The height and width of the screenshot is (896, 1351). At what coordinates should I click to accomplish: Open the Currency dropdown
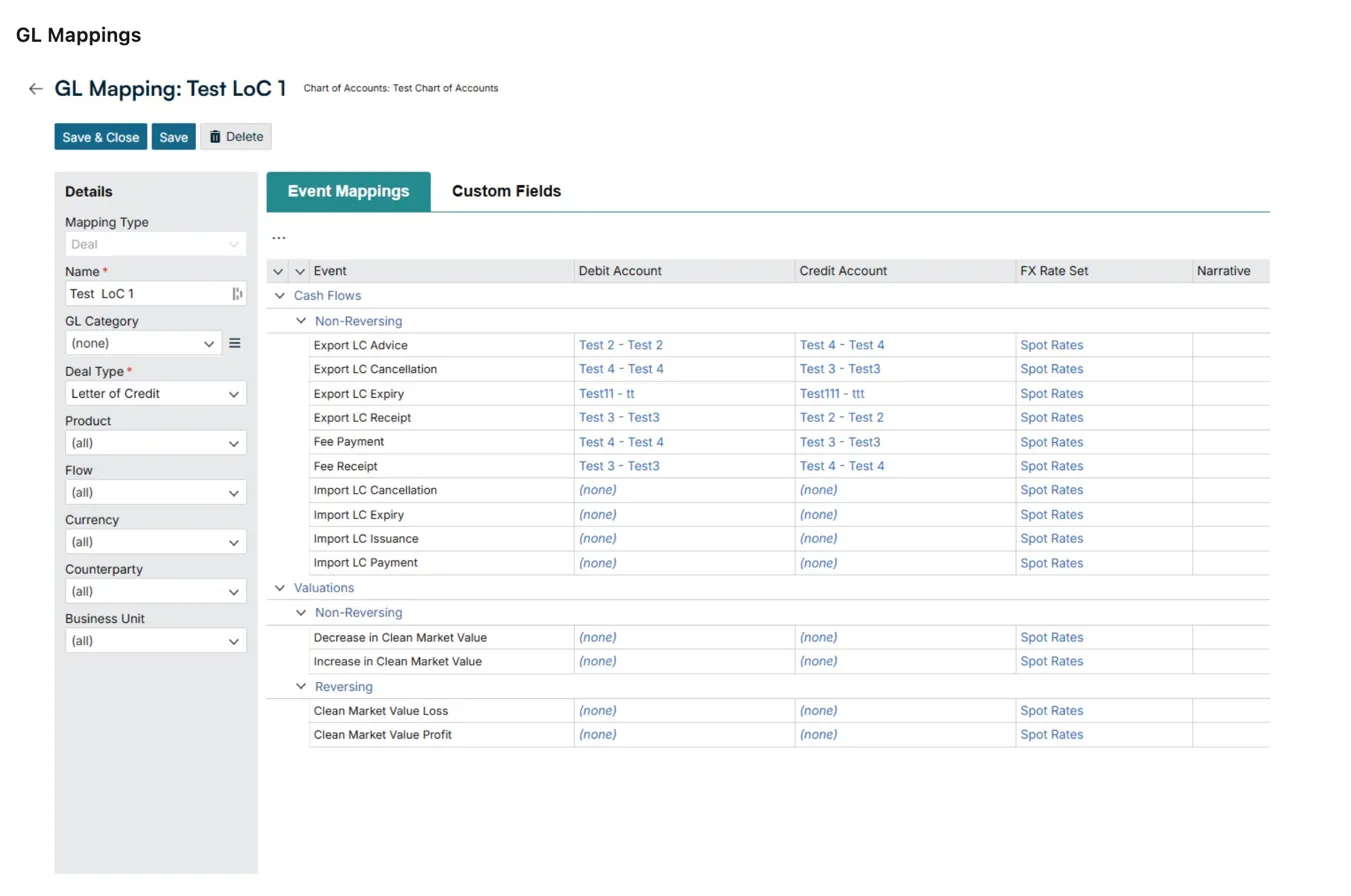(x=156, y=542)
